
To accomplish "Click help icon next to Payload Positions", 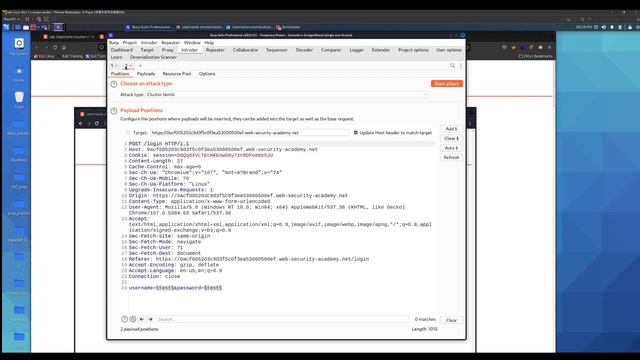I will tap(114, 111).
